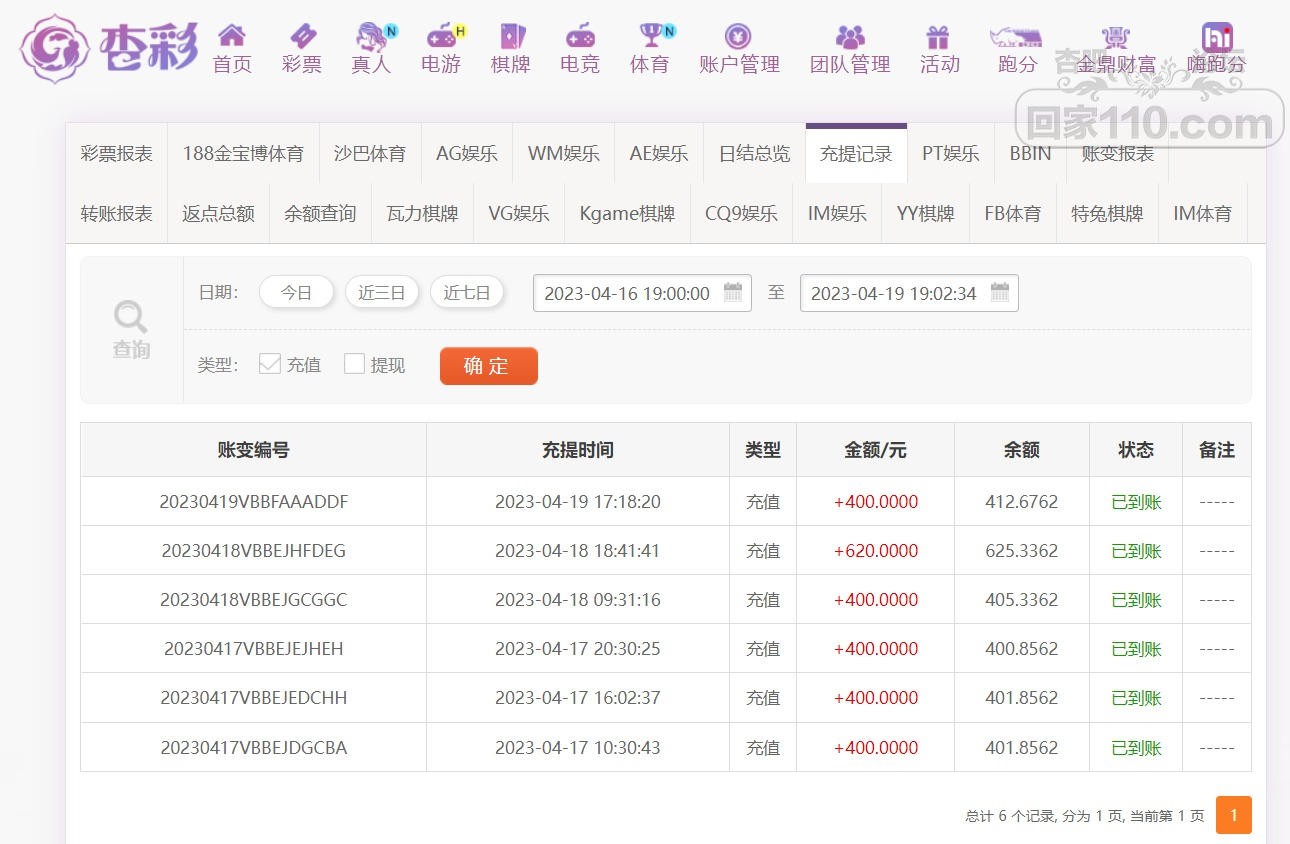The width and height of the screenshot is (1290, 844).
Task: Toggle the 充值 deposit checkbox
Action: (x=270, y=364)
